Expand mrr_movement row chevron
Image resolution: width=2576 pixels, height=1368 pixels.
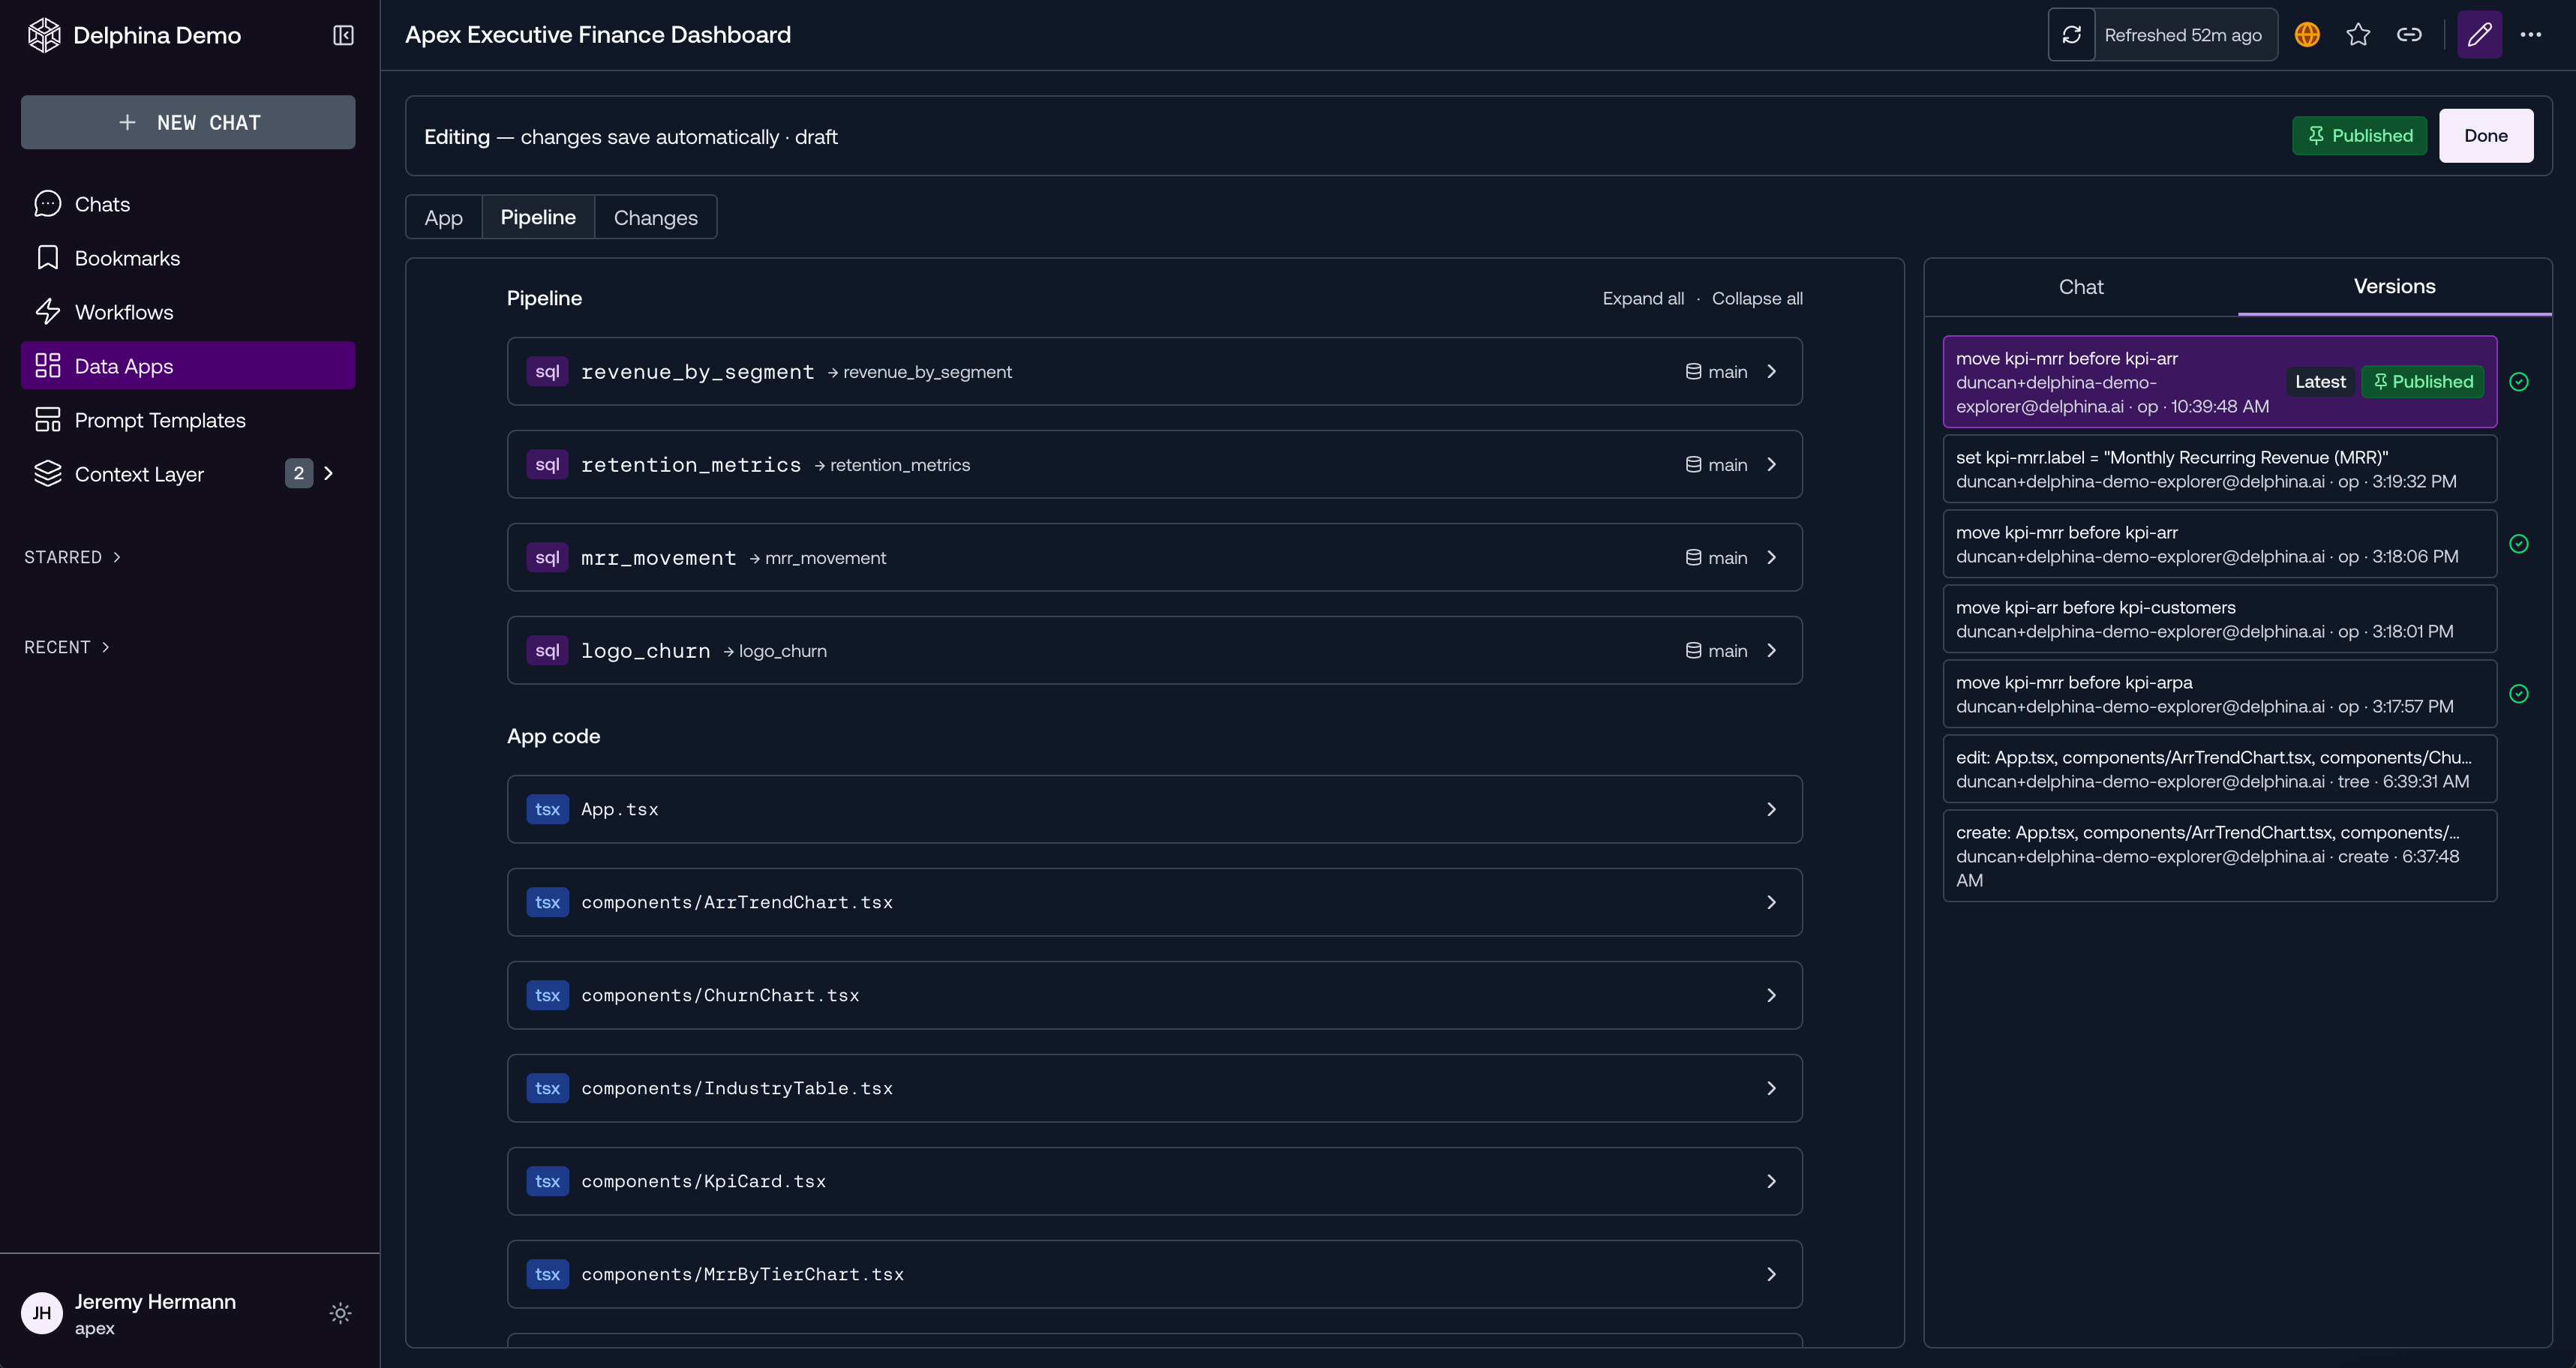1771,557
